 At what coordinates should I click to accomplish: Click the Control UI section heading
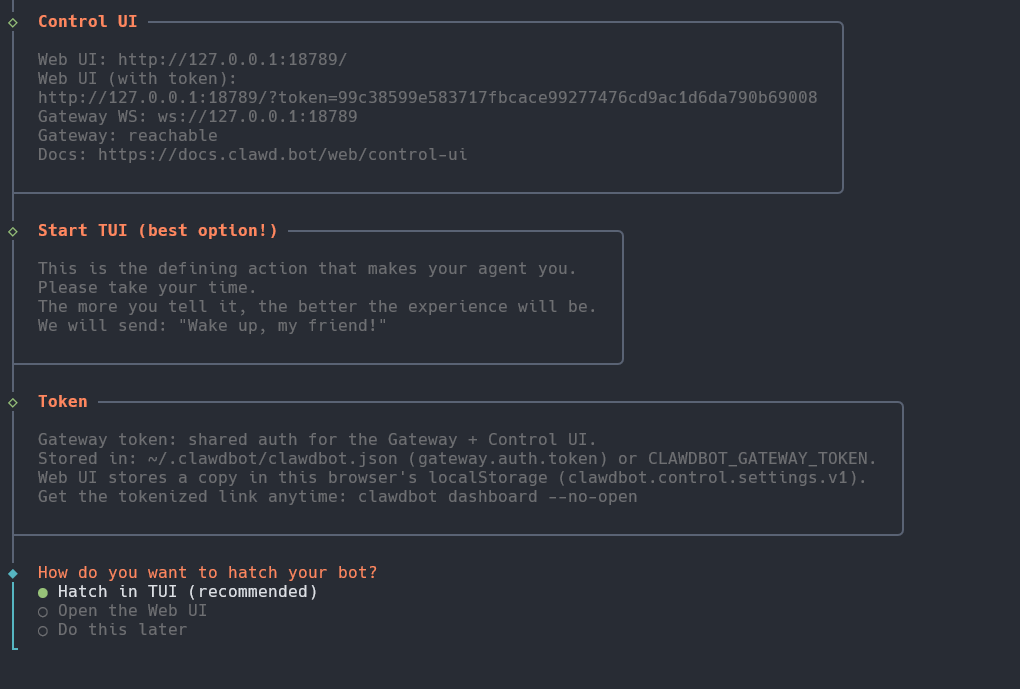(x=88, y=21)
